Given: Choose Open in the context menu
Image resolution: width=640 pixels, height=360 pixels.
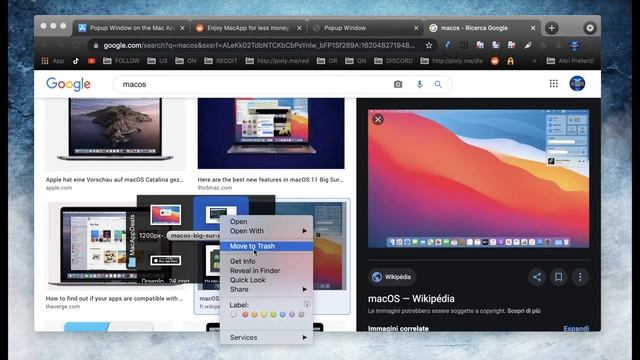Looking at the screenshot, I should (267, 222).
